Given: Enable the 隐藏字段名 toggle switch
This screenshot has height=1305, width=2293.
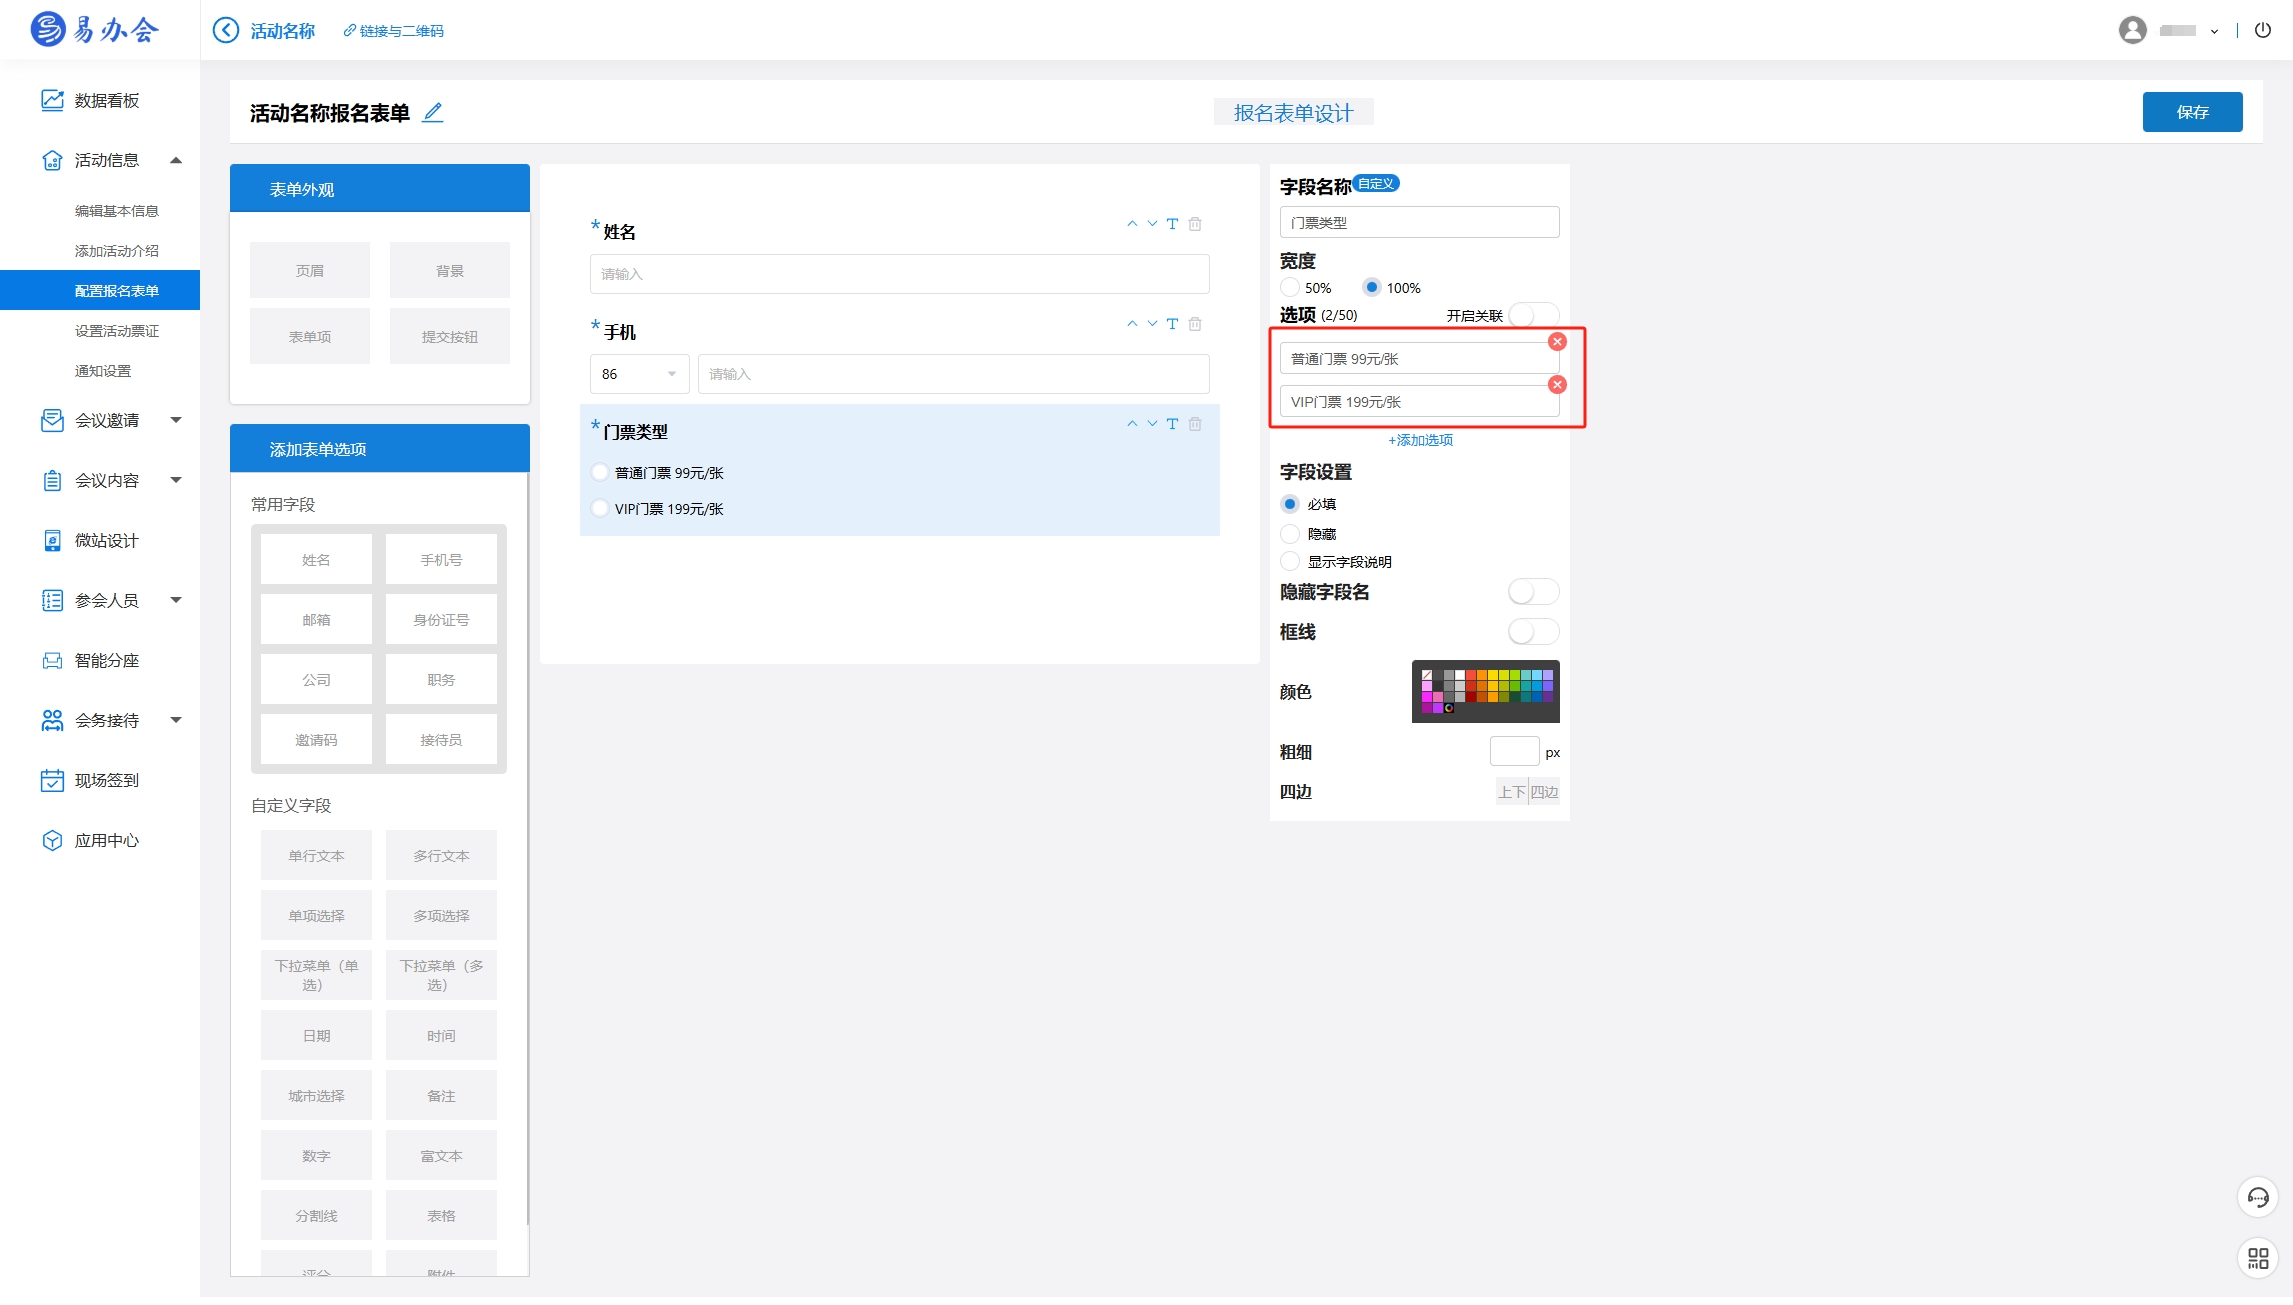Looking at the screenshot, I should 1532,592.
